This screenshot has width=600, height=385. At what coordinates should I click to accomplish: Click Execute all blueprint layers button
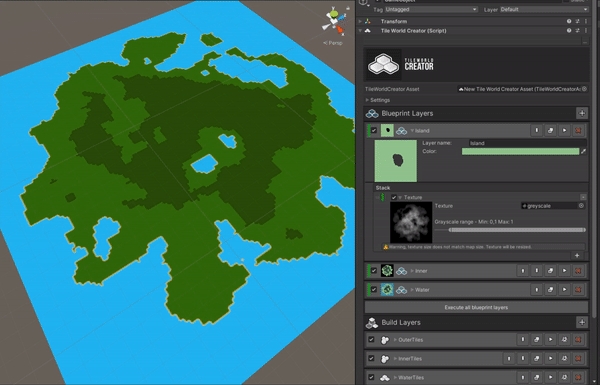point(476,307)
